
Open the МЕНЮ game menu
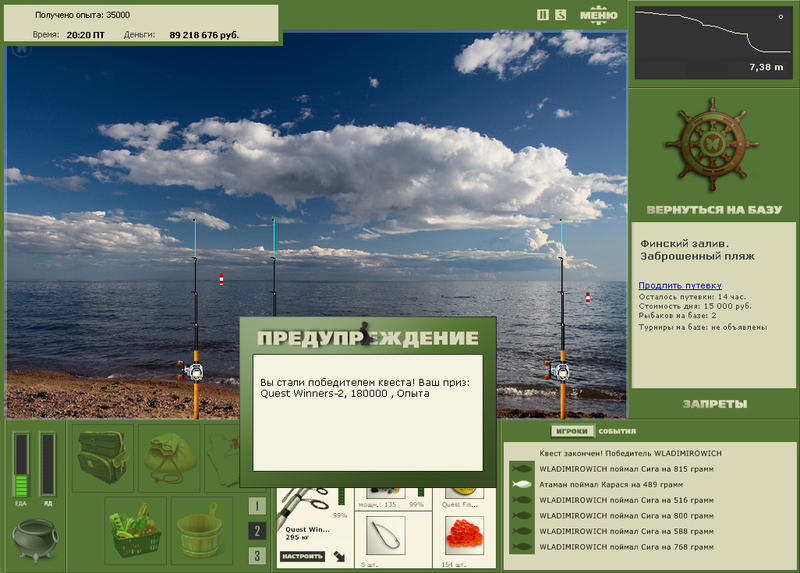click(x=598, y=14)
